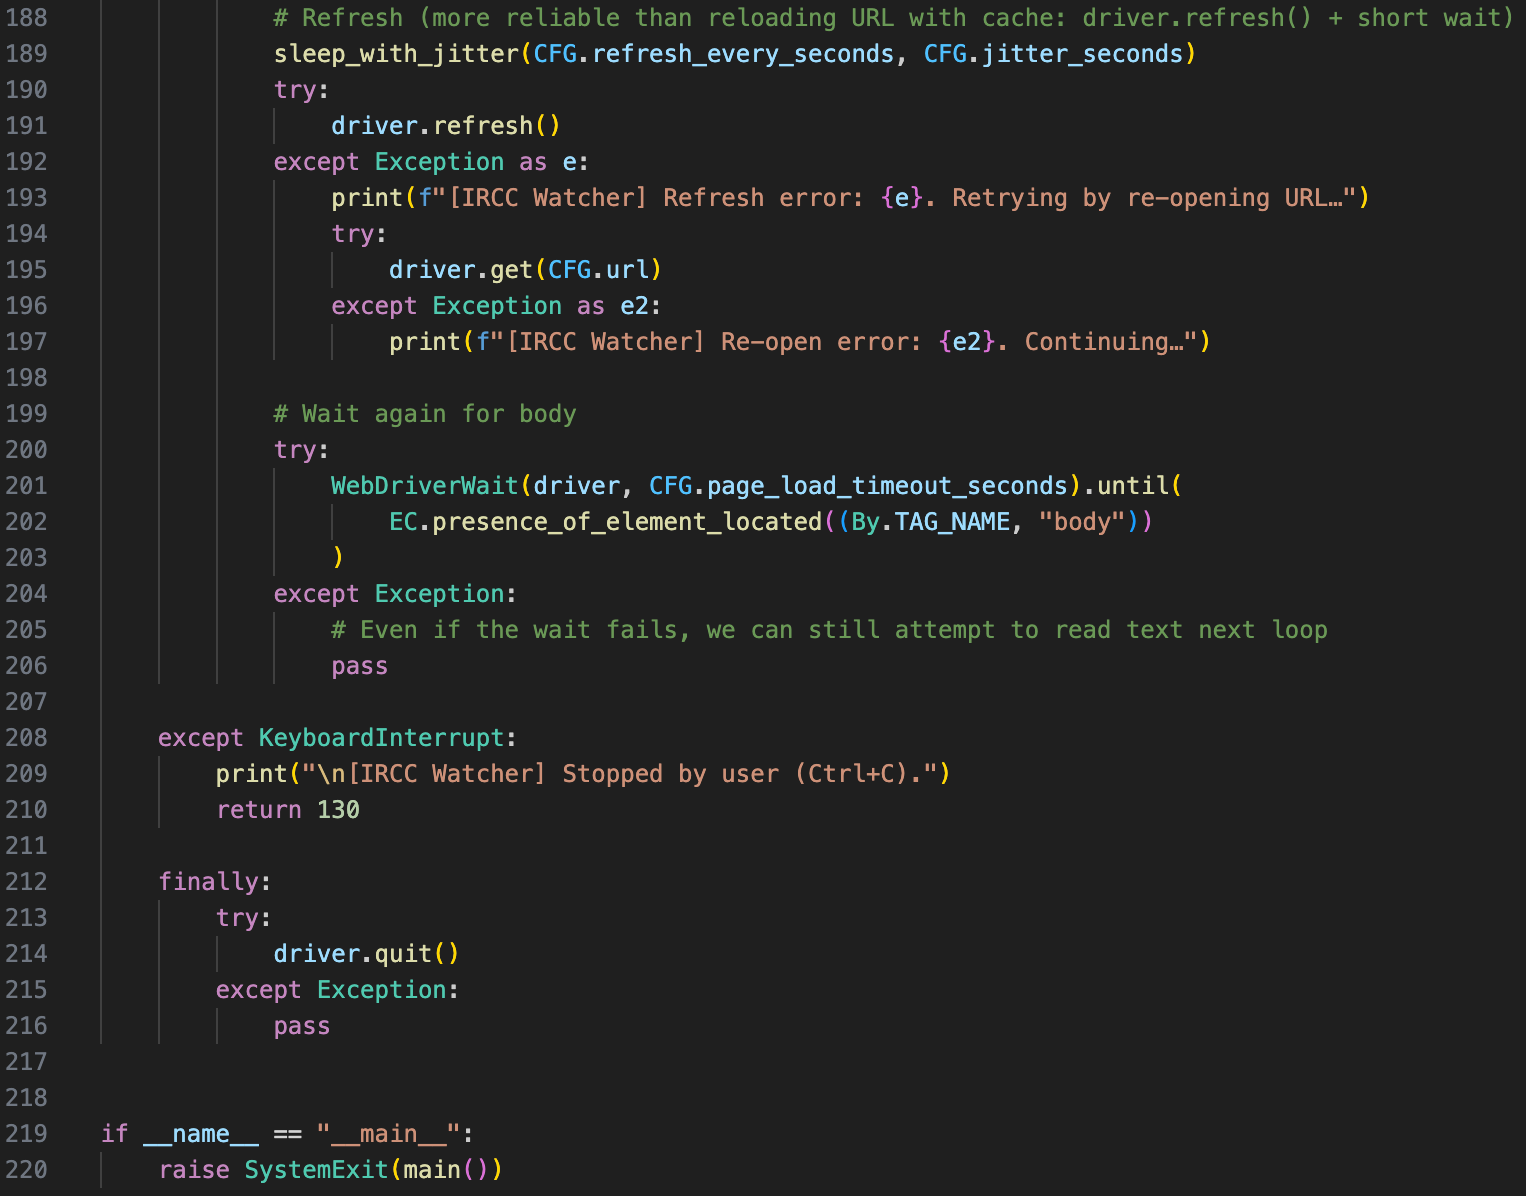The width and height of the screenshot is (1526, 1196).
Task: Place cursor on driver.refresh() call
Action: pyautogui.click(x=445, y=126)
